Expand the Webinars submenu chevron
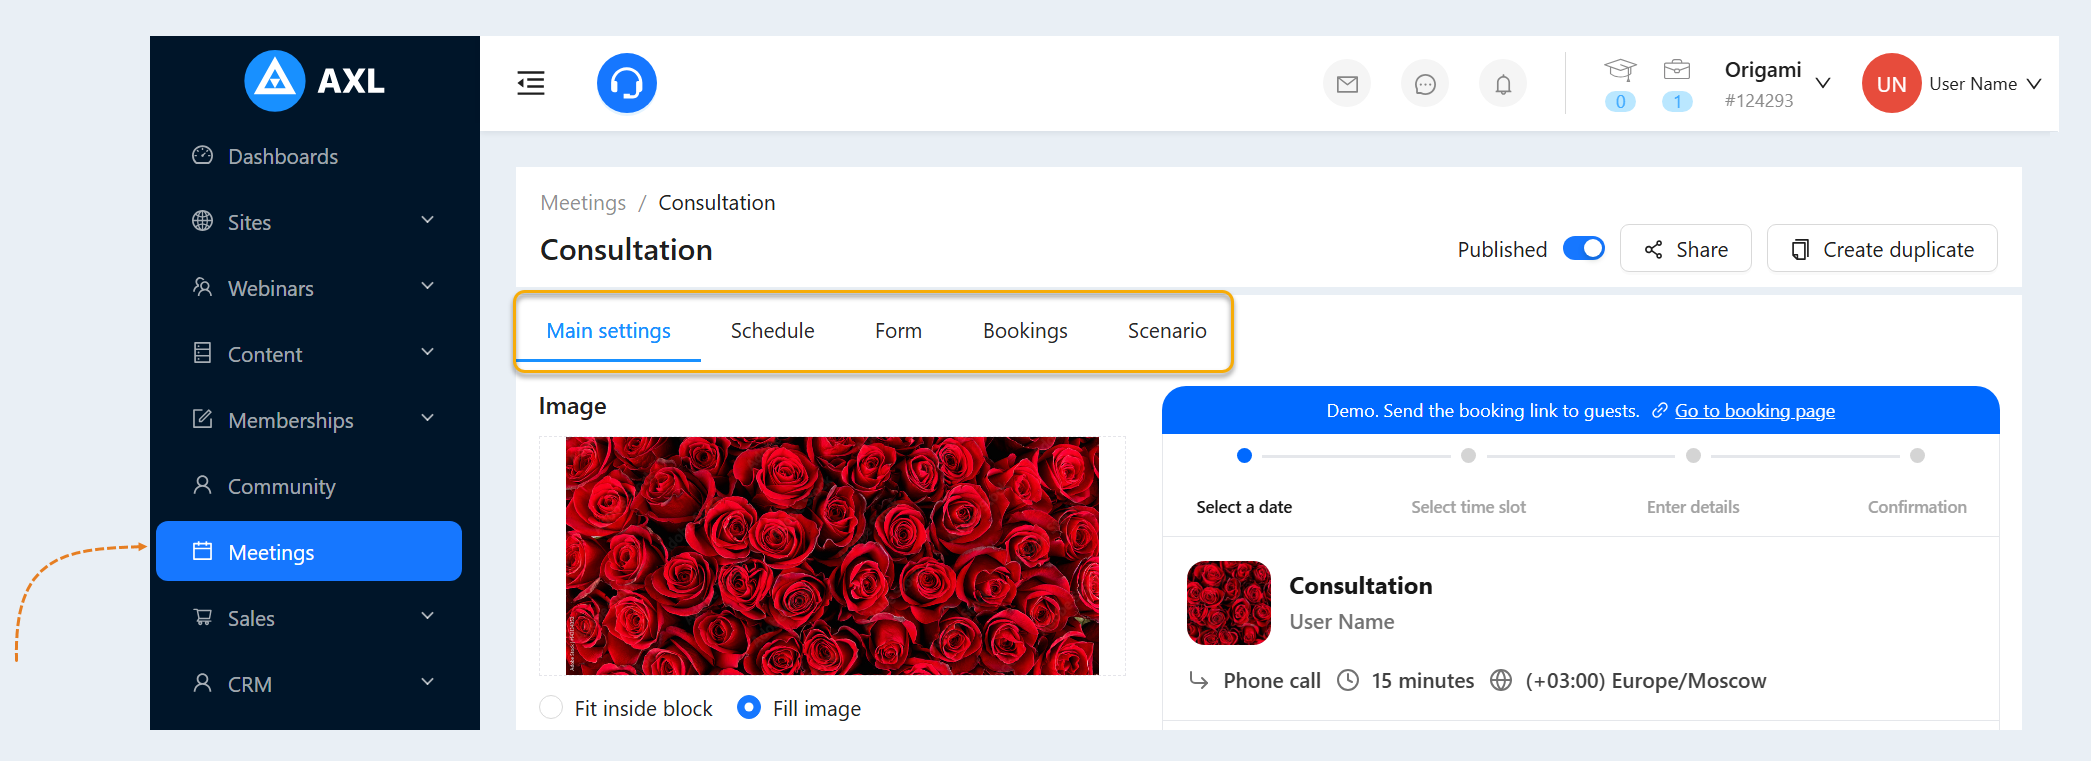Screen dimensions: 2091x761 (428, 286)
